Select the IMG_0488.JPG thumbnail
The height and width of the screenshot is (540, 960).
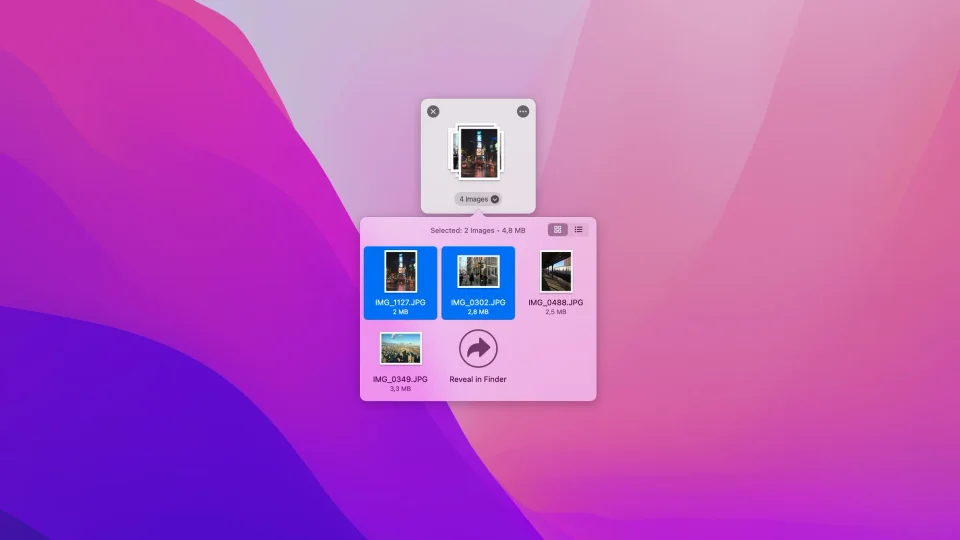point(556,271)
